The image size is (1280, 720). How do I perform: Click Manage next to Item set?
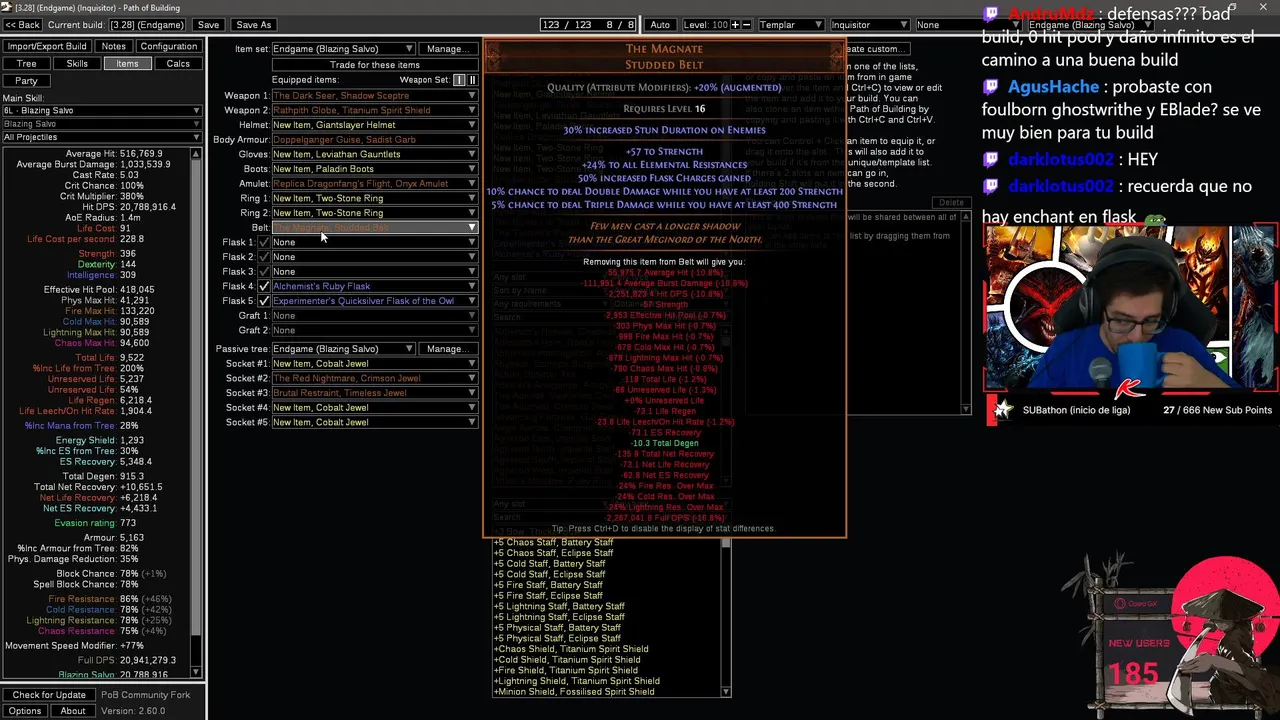coord(447,49)
